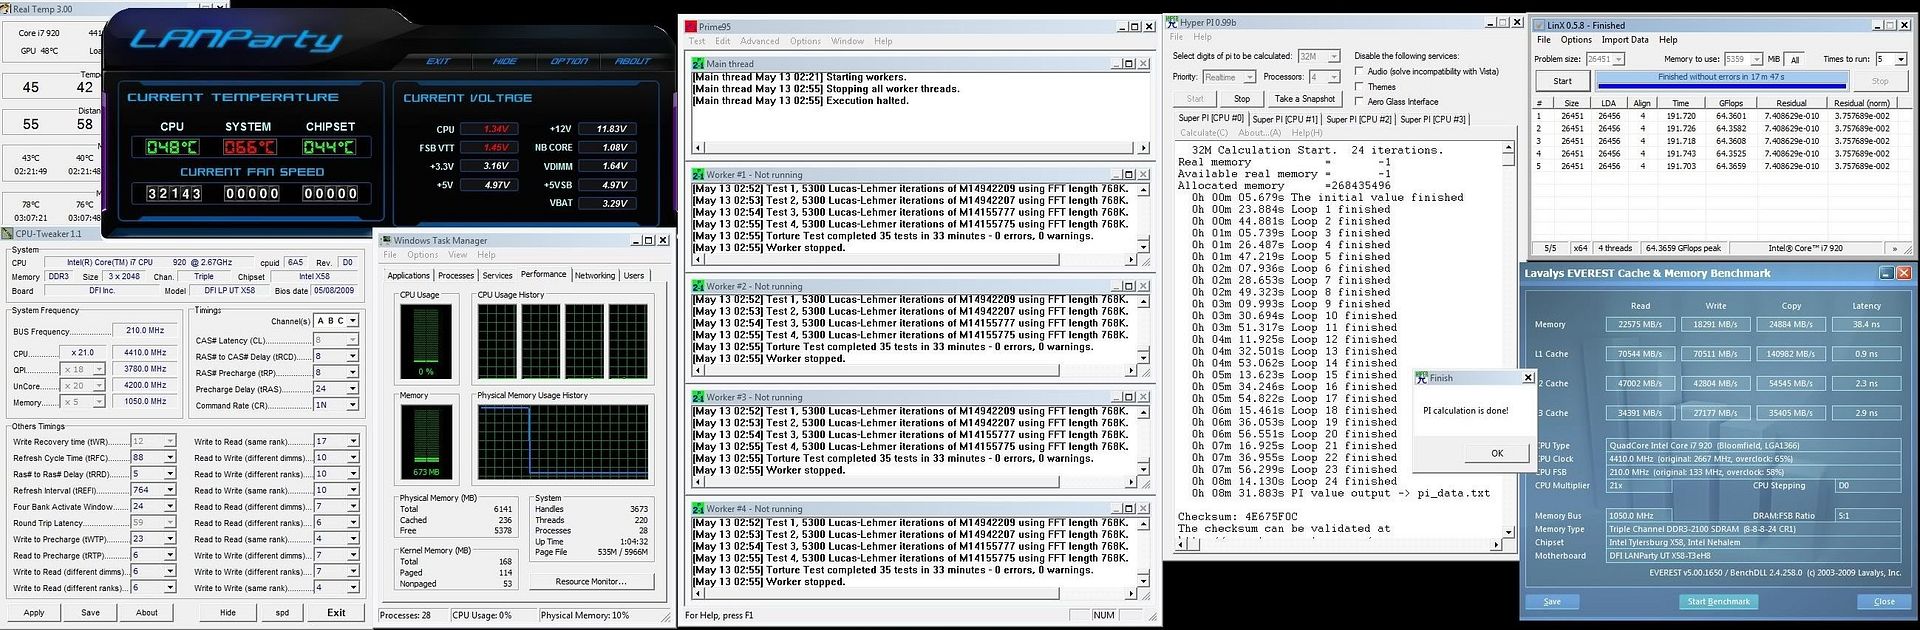Switch to the Processes tab in Task Manager
This screenshot has width=1920, height=630.
[x=456, y=276]
